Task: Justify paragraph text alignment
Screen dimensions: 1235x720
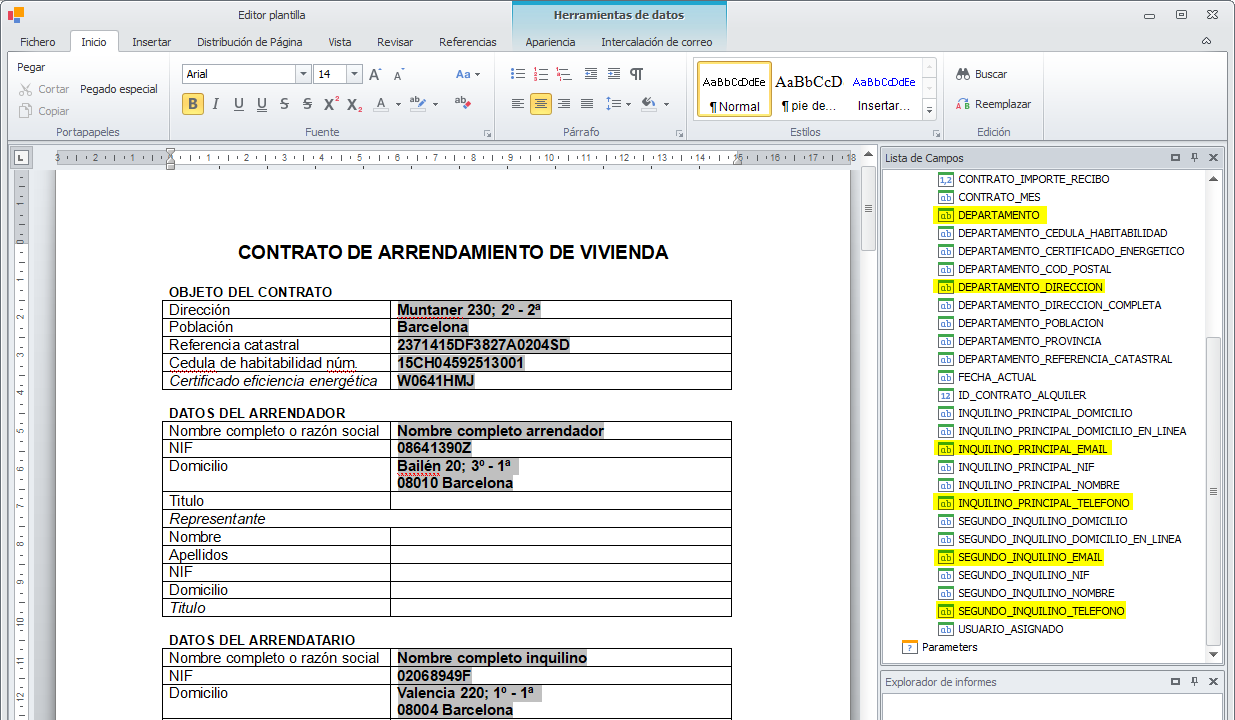Action: point(587,104)
